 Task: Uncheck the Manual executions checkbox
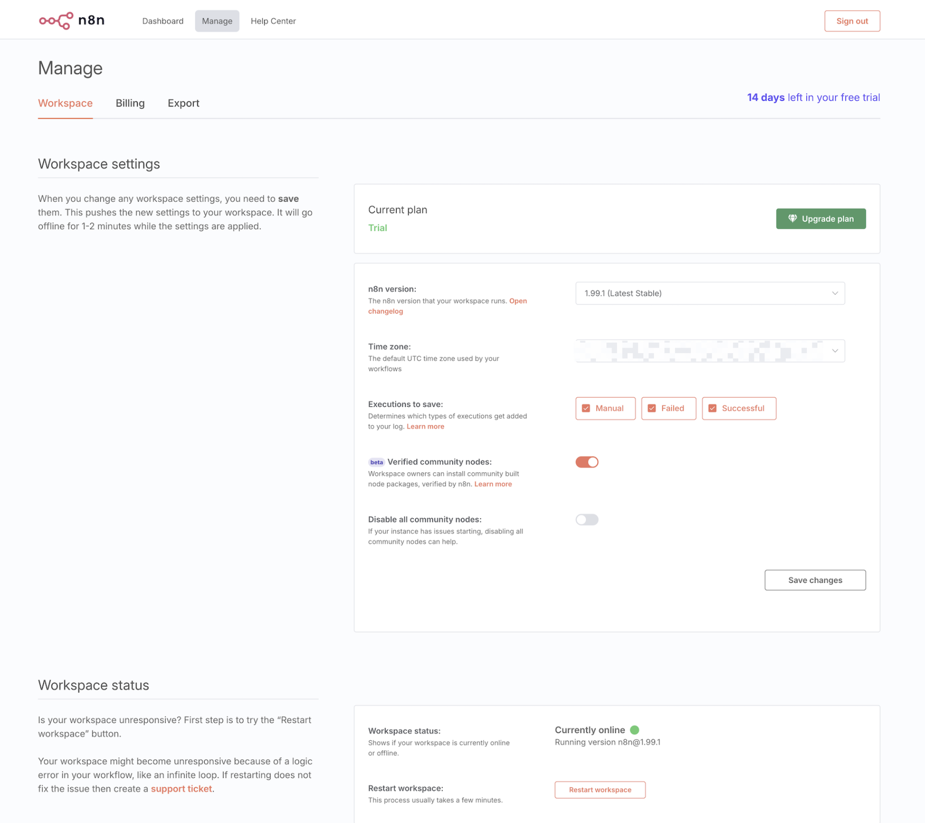[586, 408]
